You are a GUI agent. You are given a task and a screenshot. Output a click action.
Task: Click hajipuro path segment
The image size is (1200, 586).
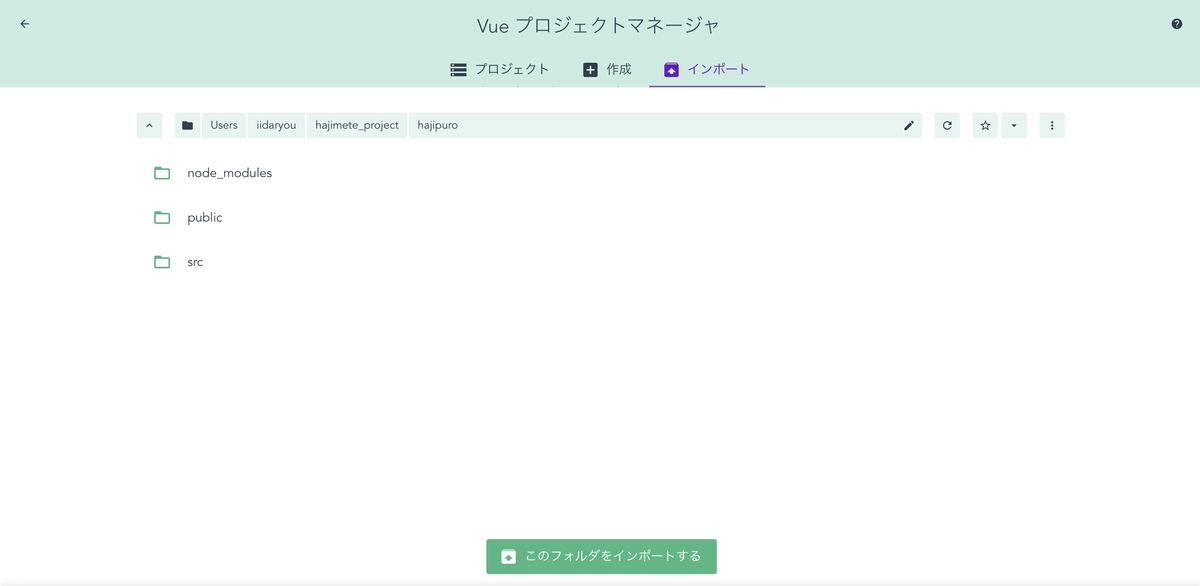438,125
